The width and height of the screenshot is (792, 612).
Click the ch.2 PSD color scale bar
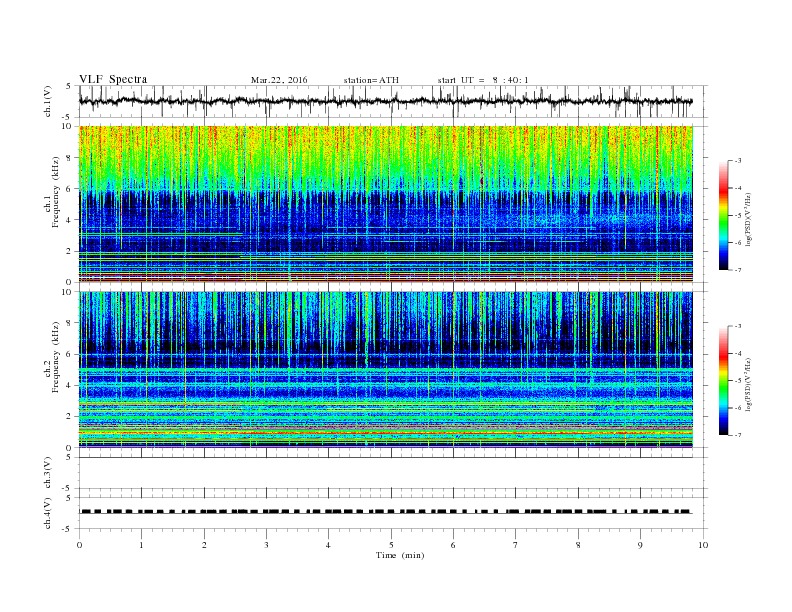click(723, 381)
